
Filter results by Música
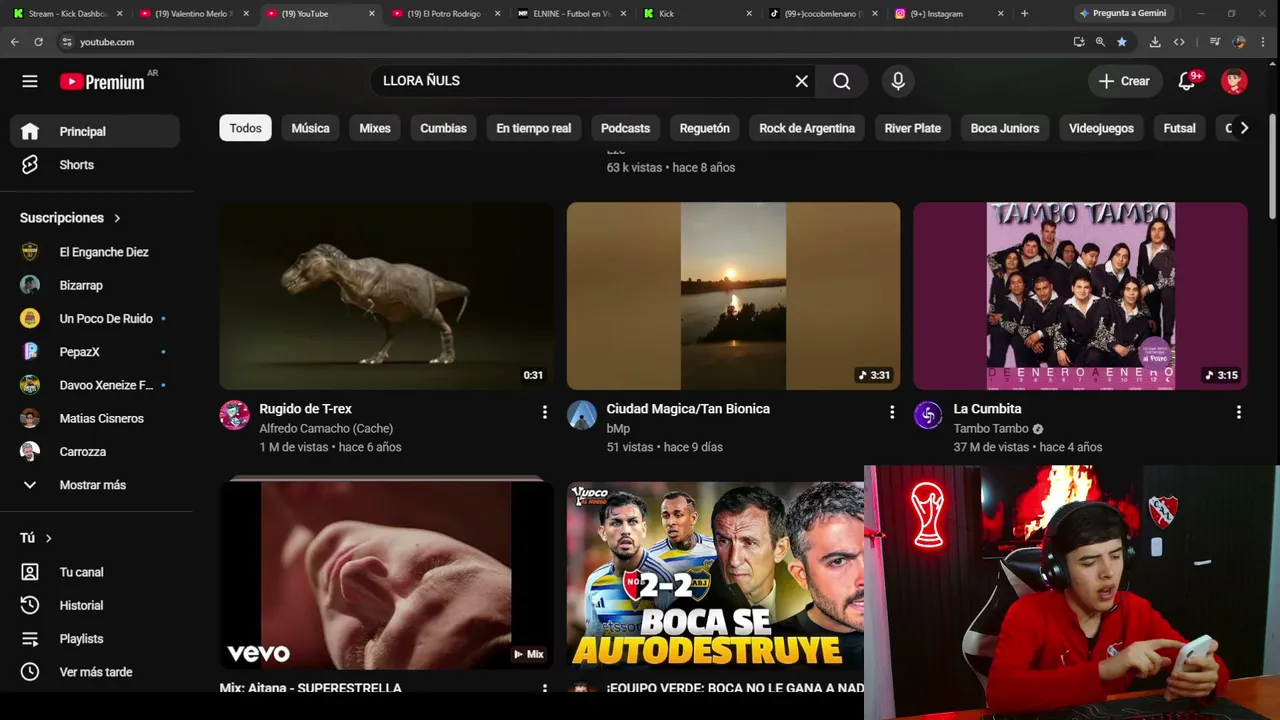[310, 128]
